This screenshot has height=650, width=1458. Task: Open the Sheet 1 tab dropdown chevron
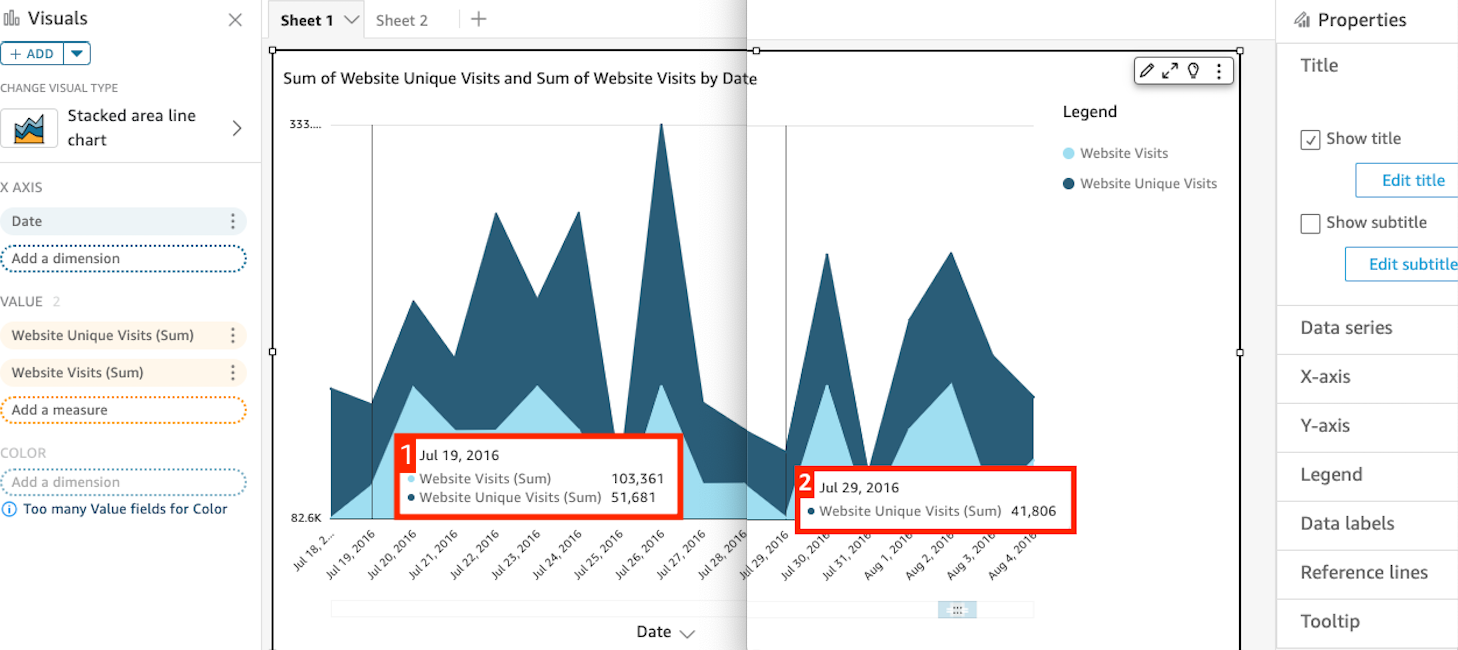[x=351, y=20]
